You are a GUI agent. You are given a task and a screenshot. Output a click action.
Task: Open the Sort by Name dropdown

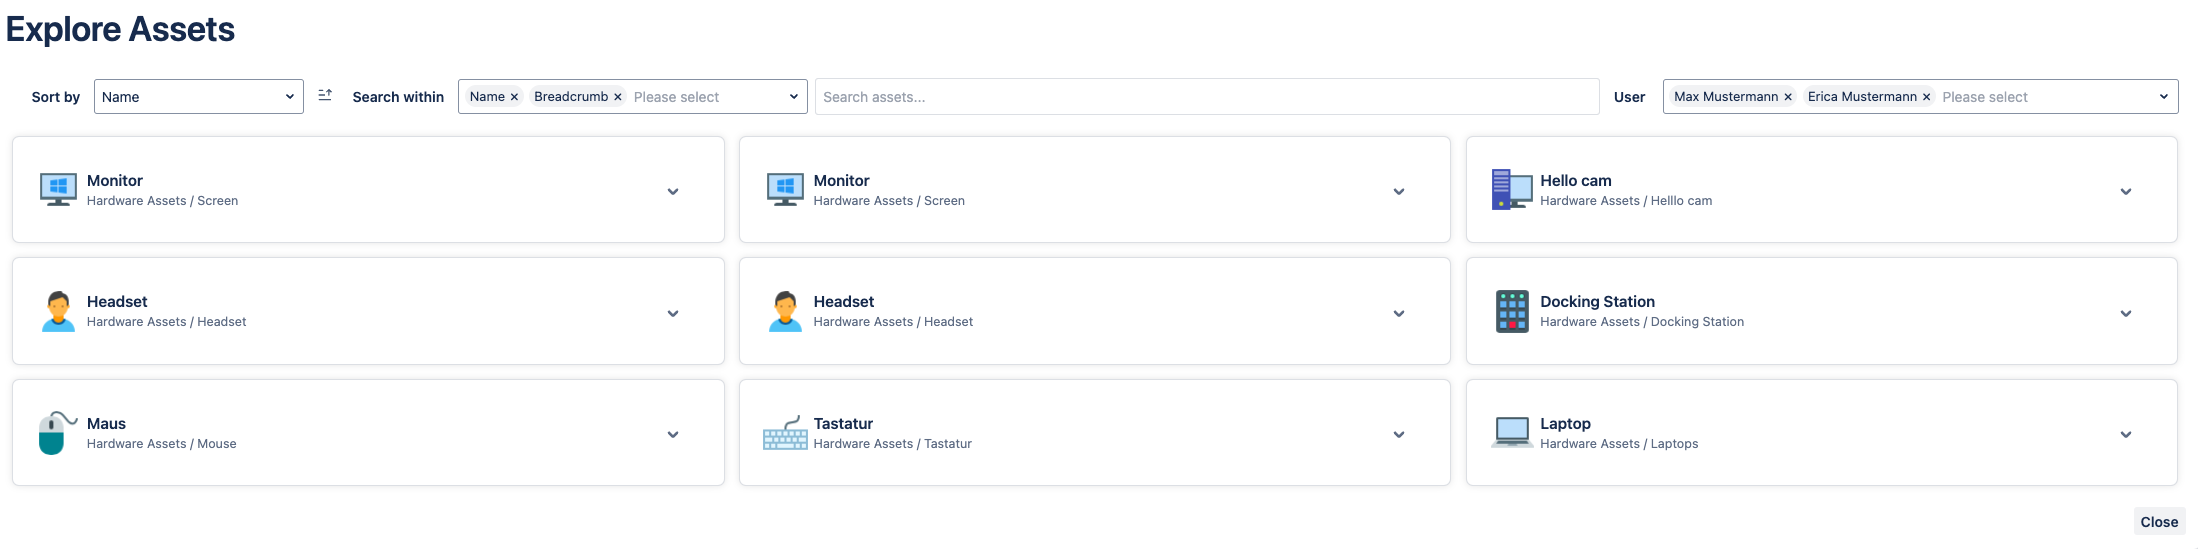pos(198,97)
